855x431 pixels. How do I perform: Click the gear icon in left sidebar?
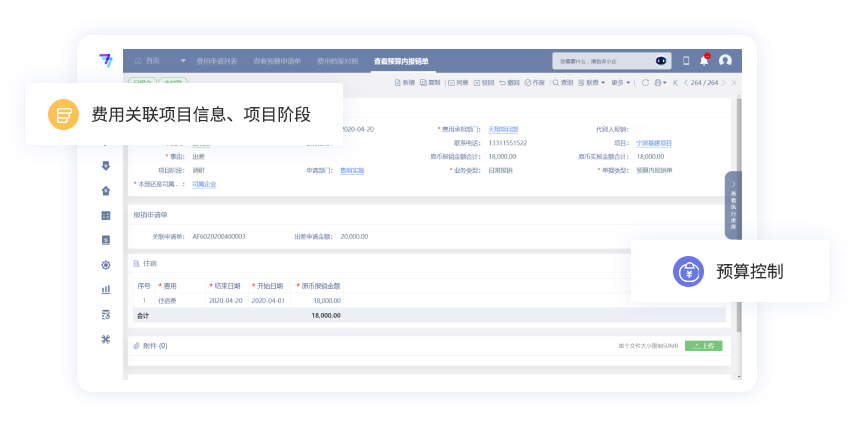pos(106,265)
